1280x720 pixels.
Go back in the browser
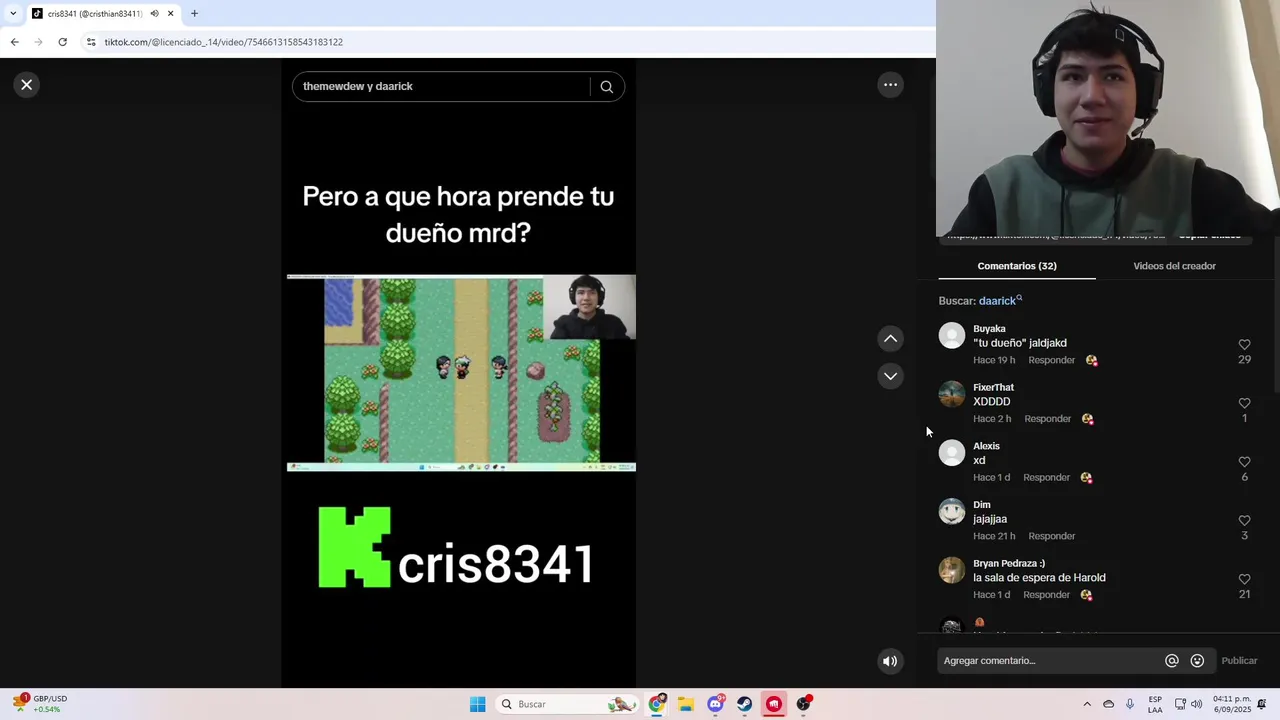(14, 42)
